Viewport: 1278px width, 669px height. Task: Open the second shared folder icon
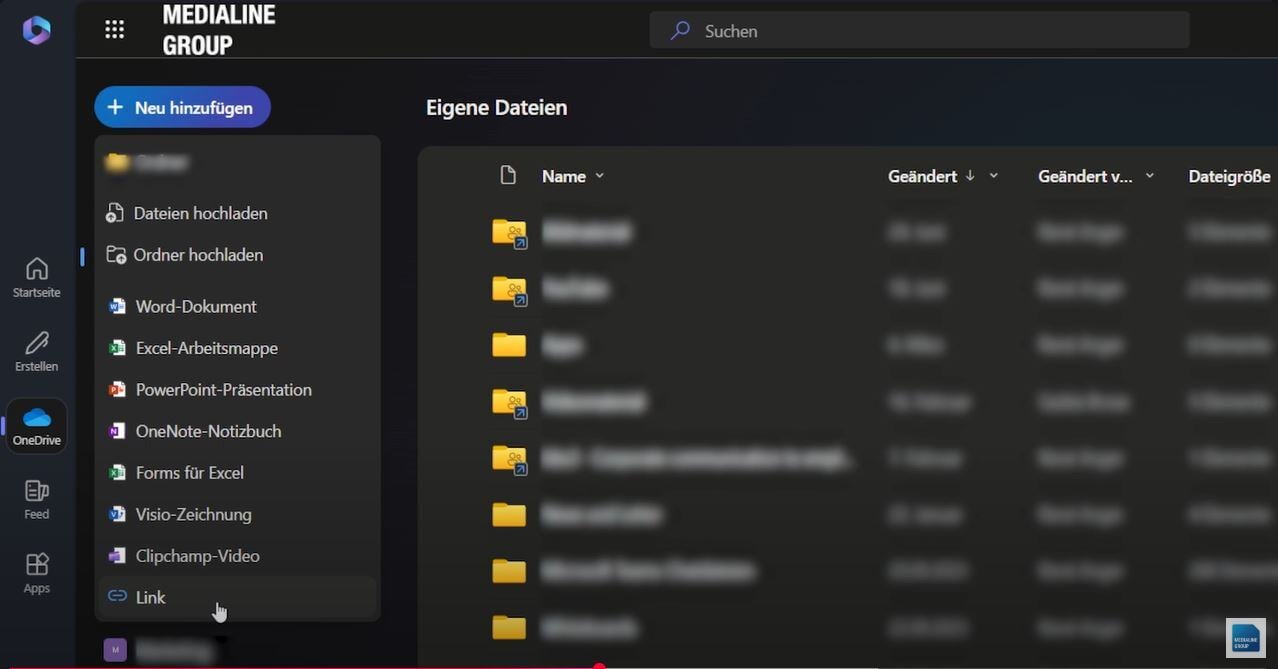point(510,289)
